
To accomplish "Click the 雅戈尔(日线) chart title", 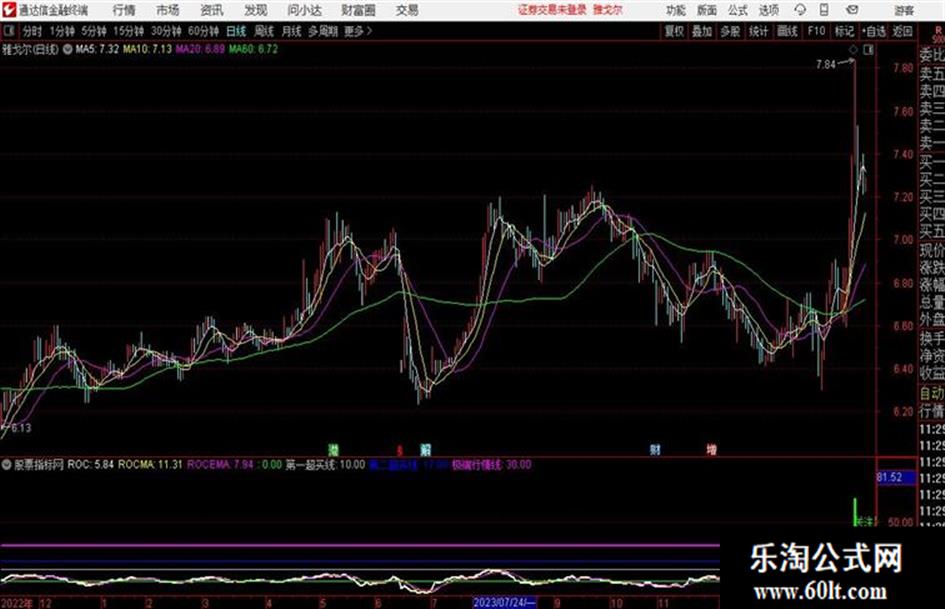I will click(30, 49).
